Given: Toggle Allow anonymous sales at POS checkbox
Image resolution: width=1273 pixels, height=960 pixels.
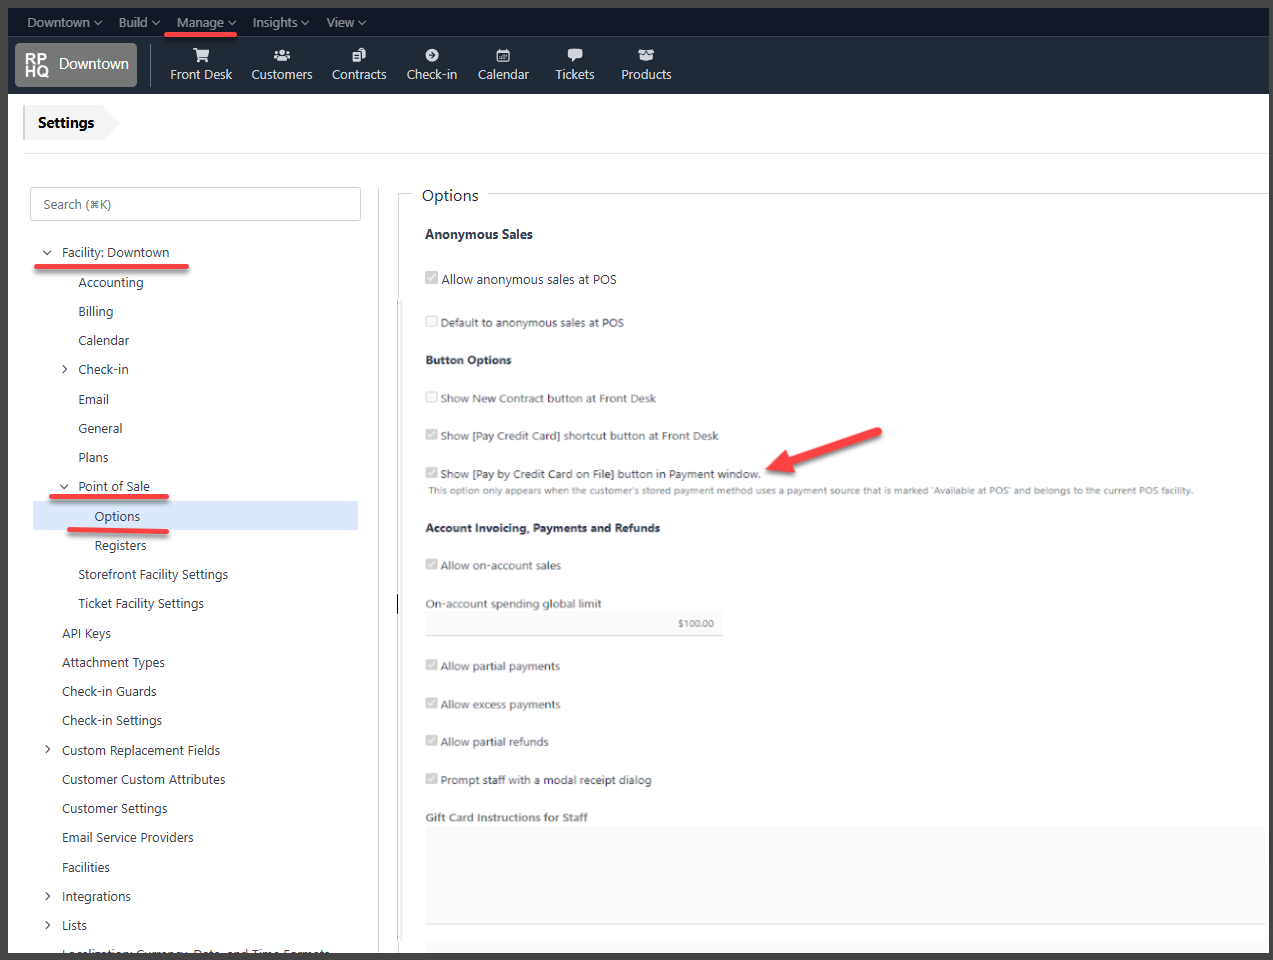Looking at the screenshot, I should click(x=432, y=278).
